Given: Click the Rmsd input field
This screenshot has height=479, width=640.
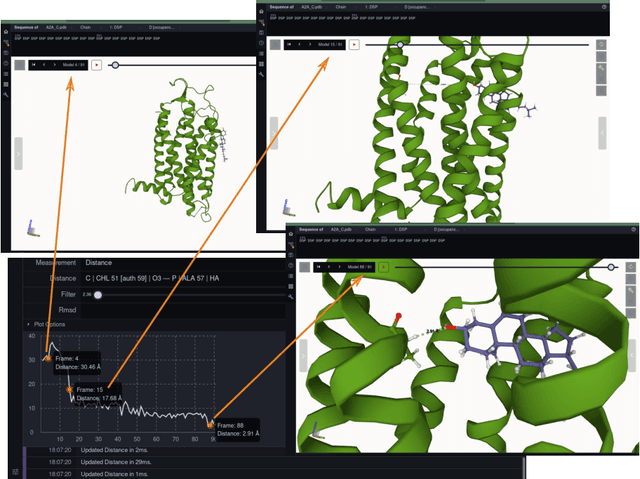Looking at the screenshot, I should [x=184, y=310].
